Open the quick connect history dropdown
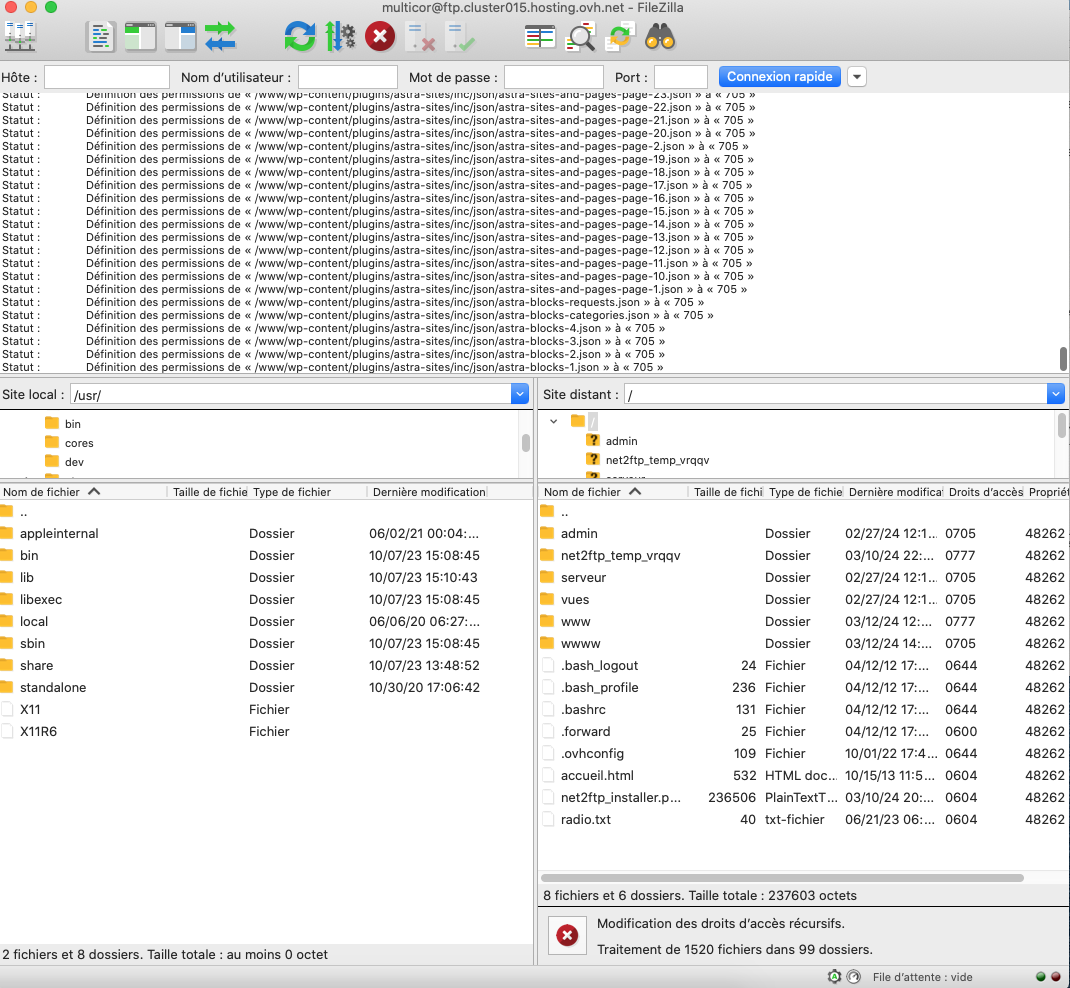 coord(857,77)
